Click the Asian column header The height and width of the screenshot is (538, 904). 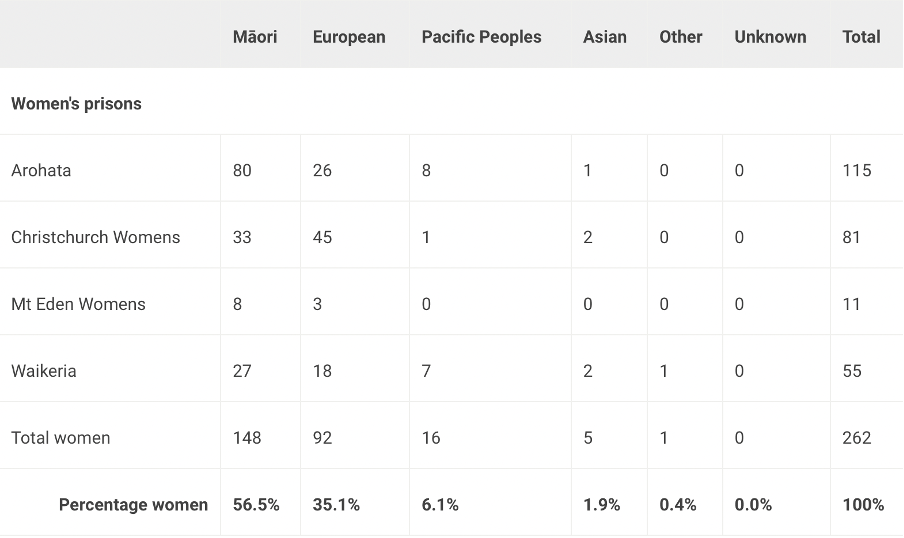pyautogui.click(x=605, y=37)
